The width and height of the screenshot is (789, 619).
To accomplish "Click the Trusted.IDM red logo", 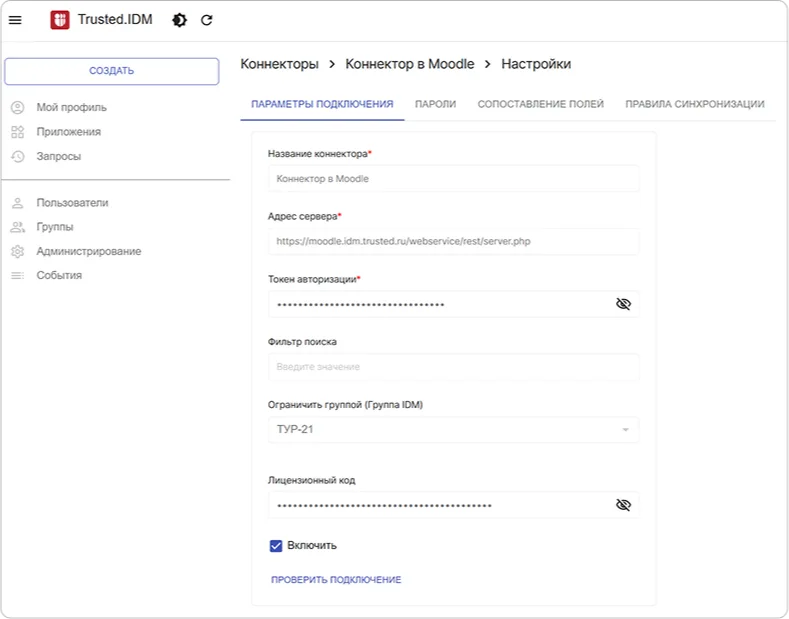I will (x=60, y=20).
